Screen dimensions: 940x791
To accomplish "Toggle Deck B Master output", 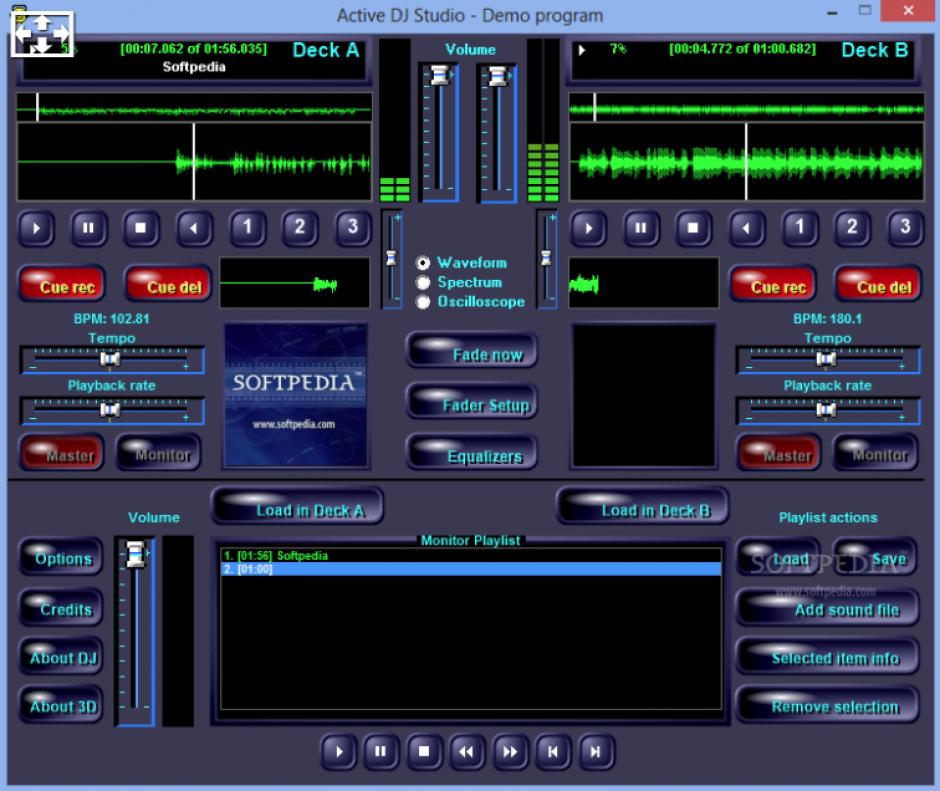I will [x=778, y=453].
